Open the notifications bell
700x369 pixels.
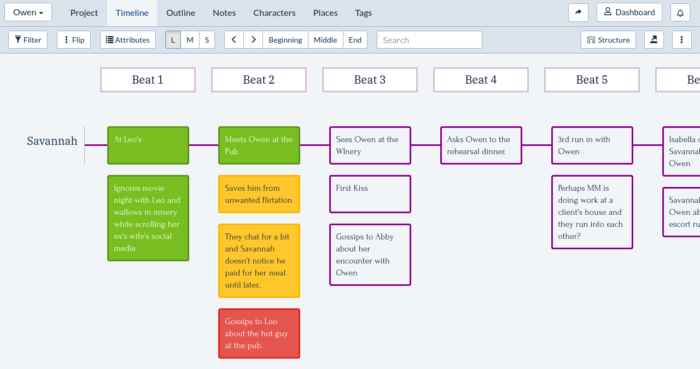[680, 12]
